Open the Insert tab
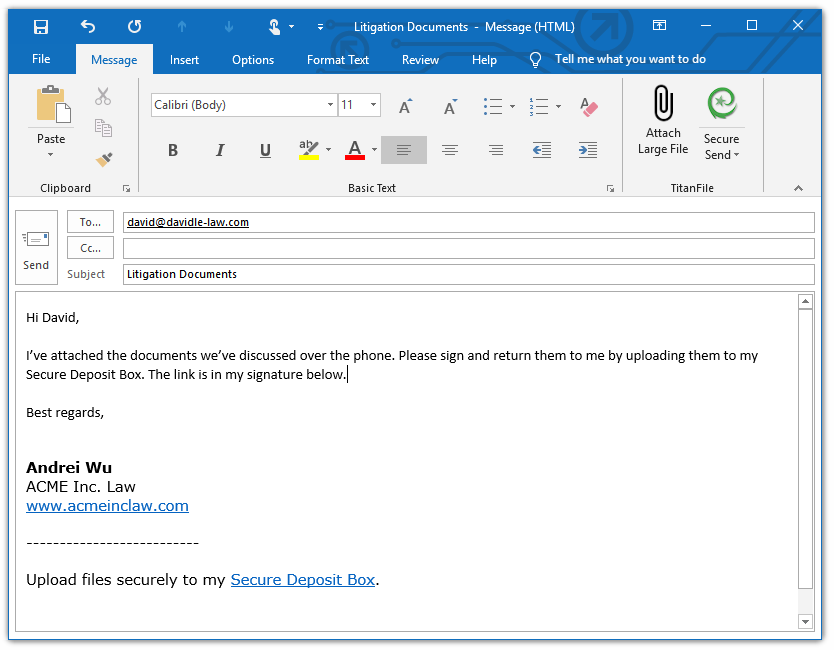Image resolution: width=834 pixels, height=650 pixels. 184,60
